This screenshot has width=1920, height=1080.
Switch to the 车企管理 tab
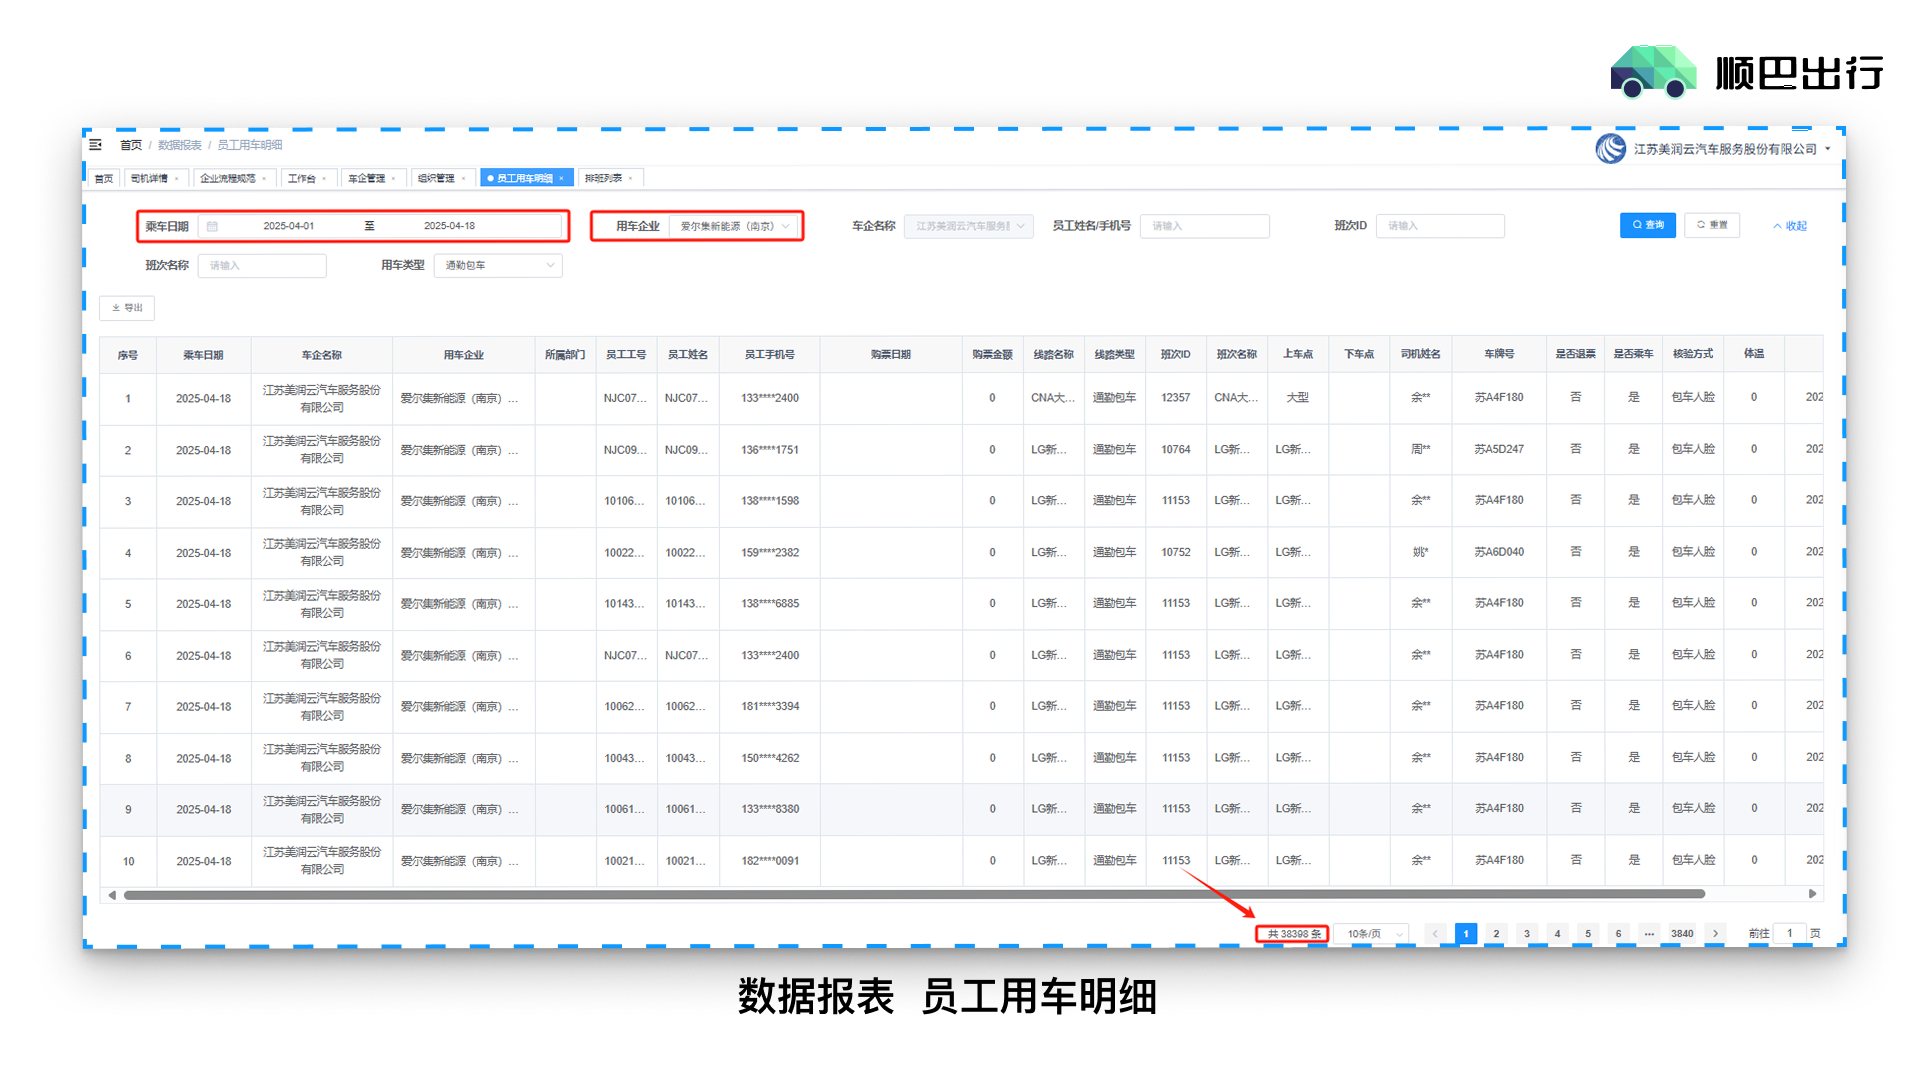[367, 179]
